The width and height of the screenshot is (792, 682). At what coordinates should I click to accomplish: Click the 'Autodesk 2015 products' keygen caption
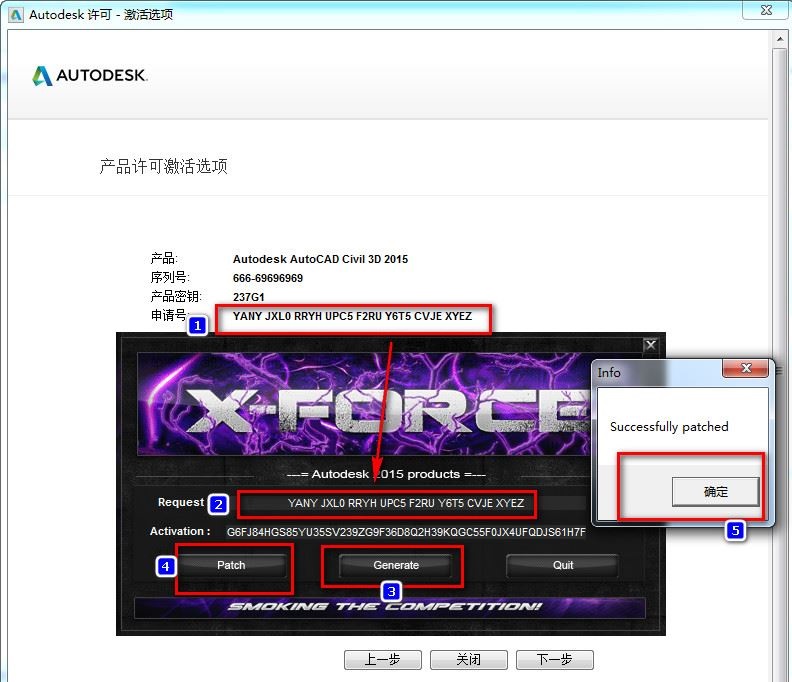(386, 474)
